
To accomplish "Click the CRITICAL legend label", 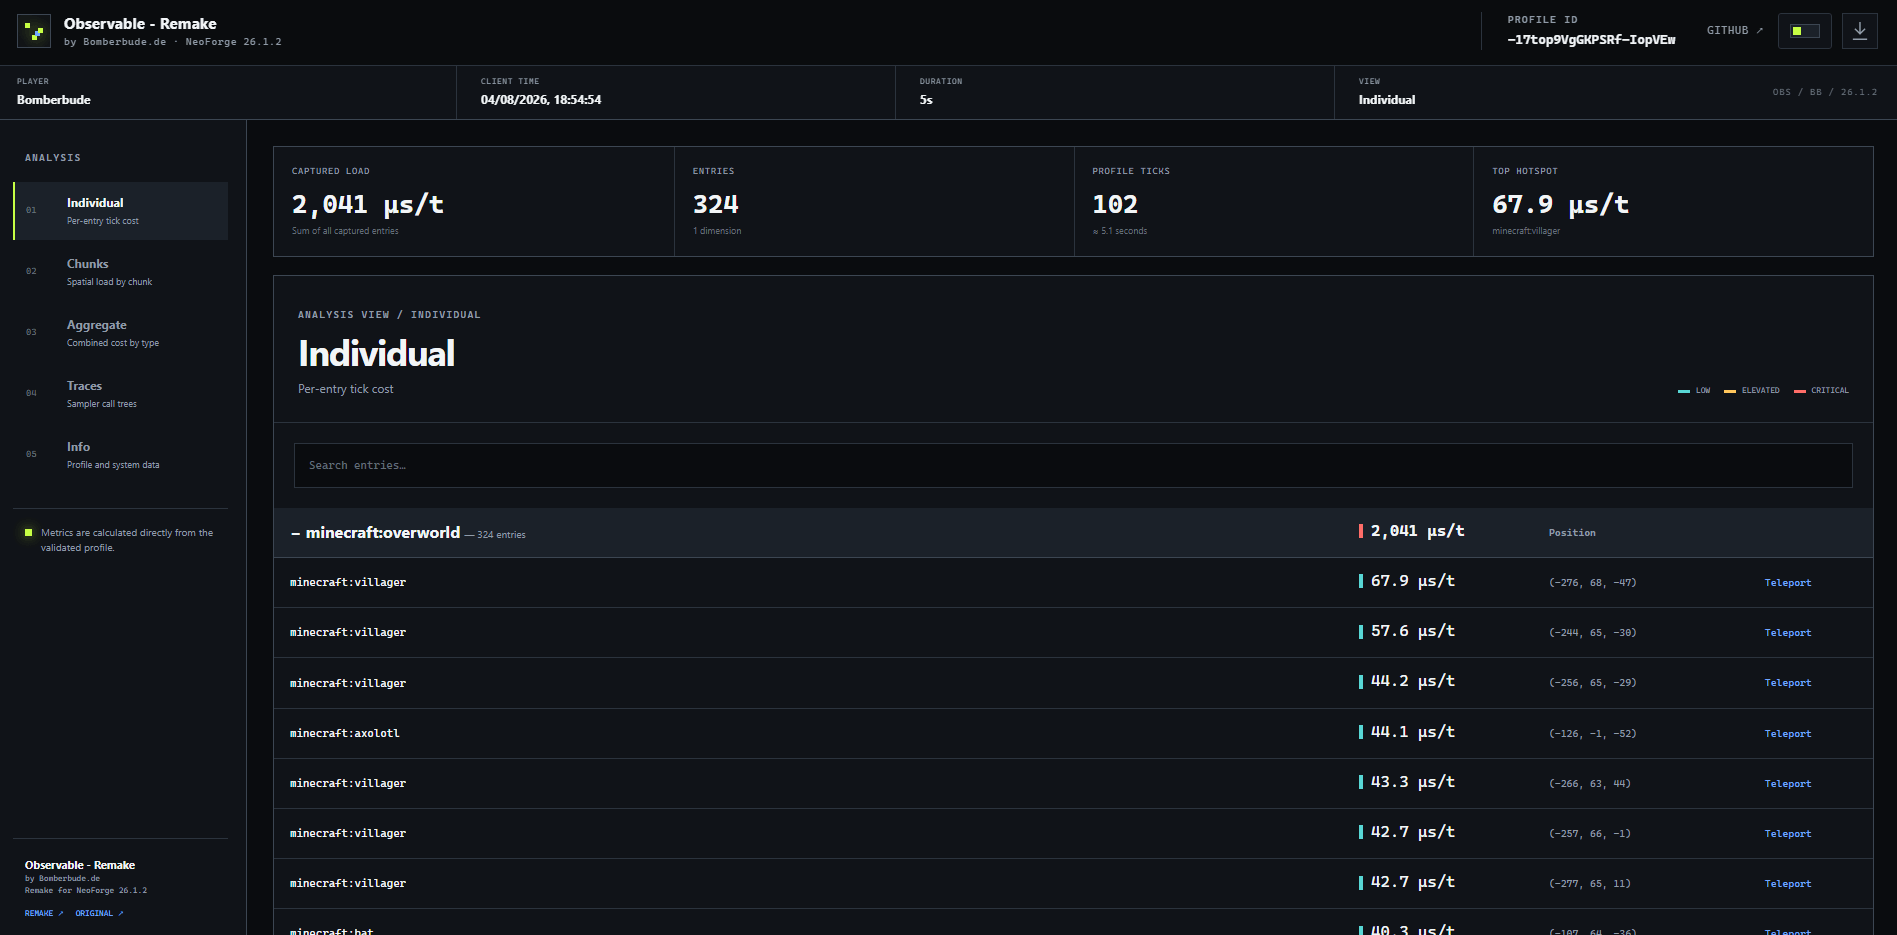I will pyautogui.click(x=1829, y=391).
